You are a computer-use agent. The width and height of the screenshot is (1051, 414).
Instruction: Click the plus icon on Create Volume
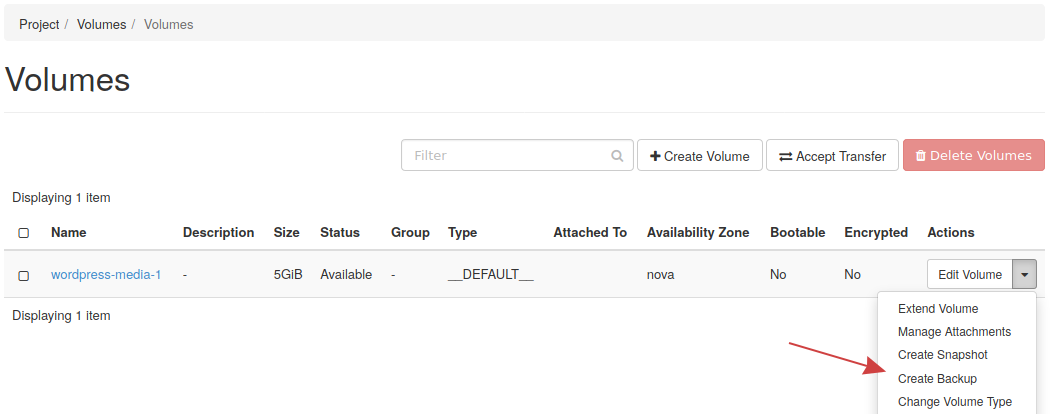pyautogui.click(x=655, y=156)
